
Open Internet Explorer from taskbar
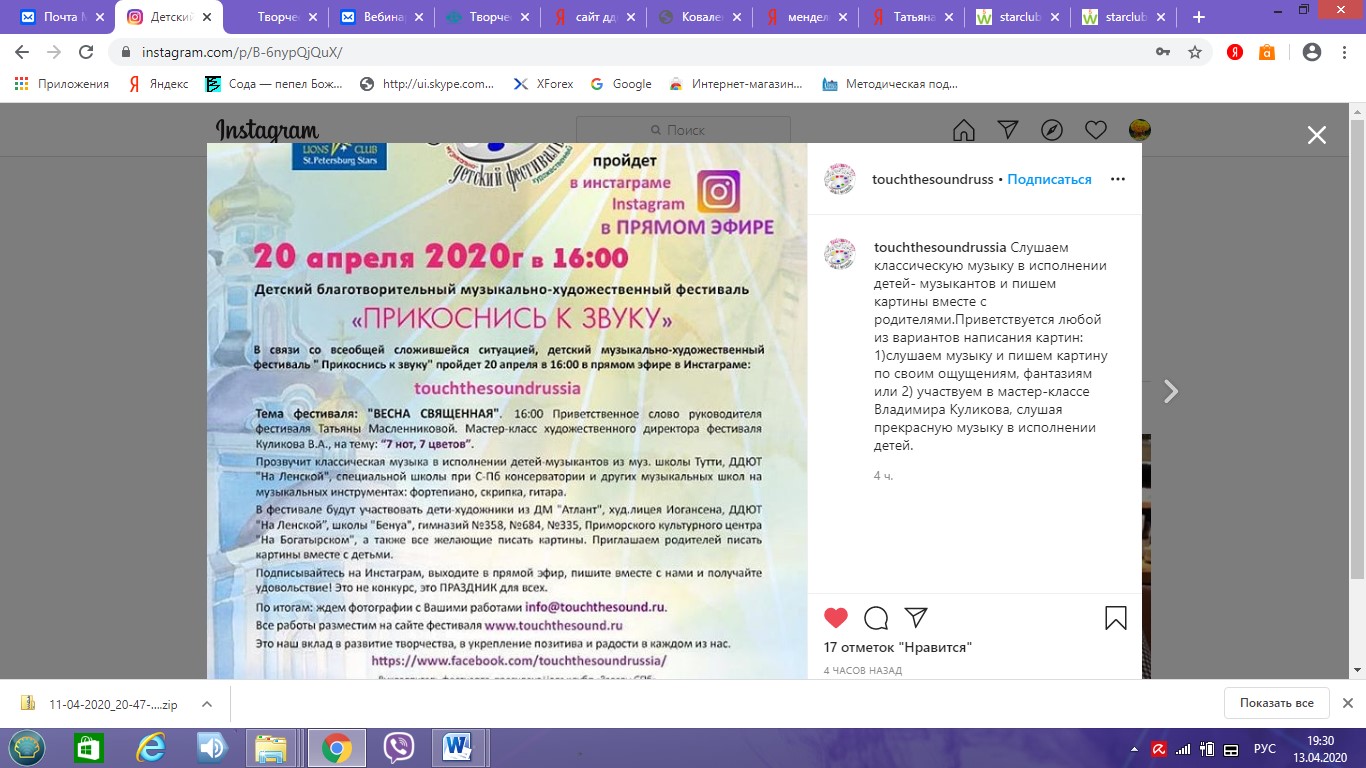(152, 748)
